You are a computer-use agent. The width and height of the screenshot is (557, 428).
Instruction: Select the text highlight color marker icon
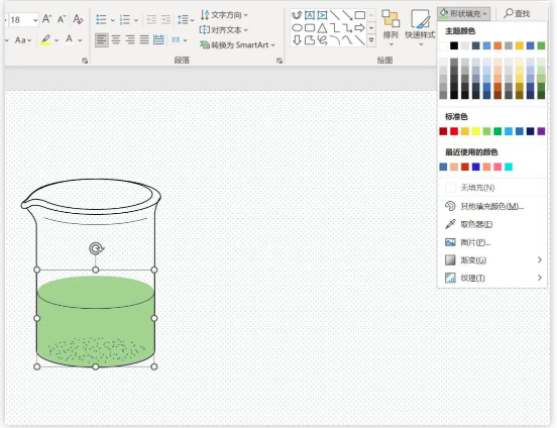coord(45,39)
